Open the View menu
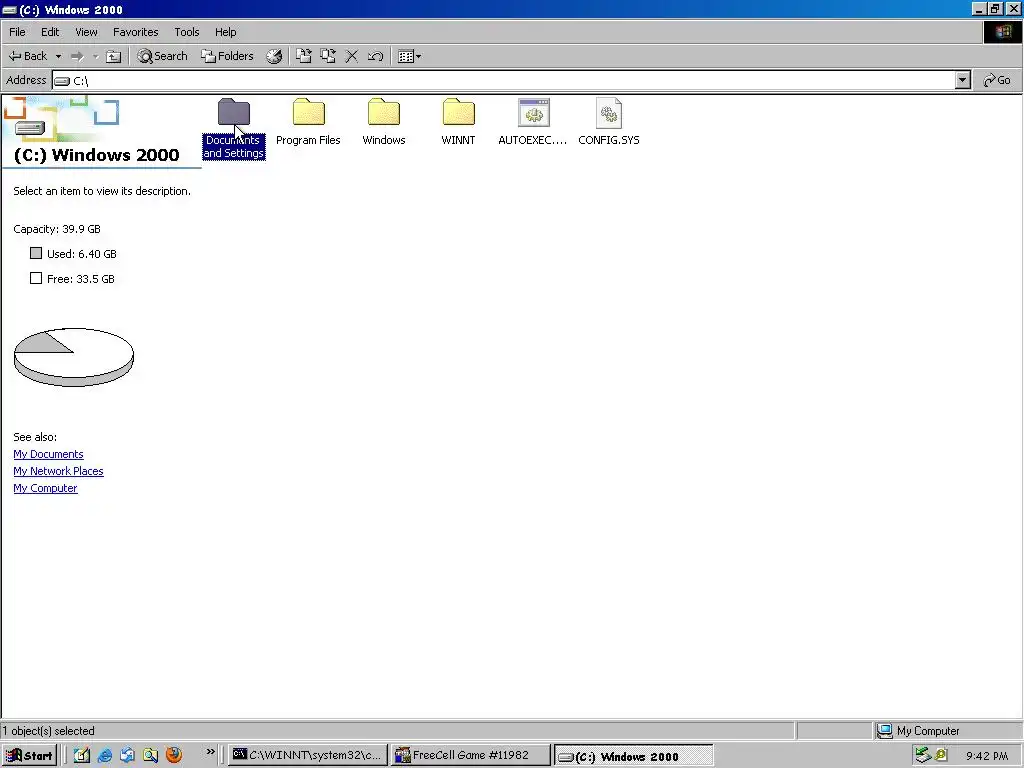Viewport: 1024px width, 768px height. (x=86, y=32)
